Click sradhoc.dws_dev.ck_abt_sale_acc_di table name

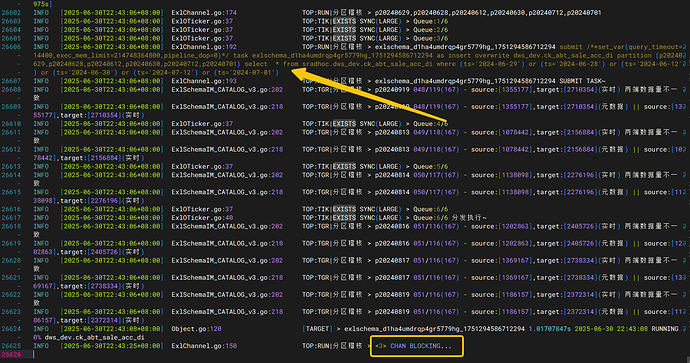click(367, 64)
